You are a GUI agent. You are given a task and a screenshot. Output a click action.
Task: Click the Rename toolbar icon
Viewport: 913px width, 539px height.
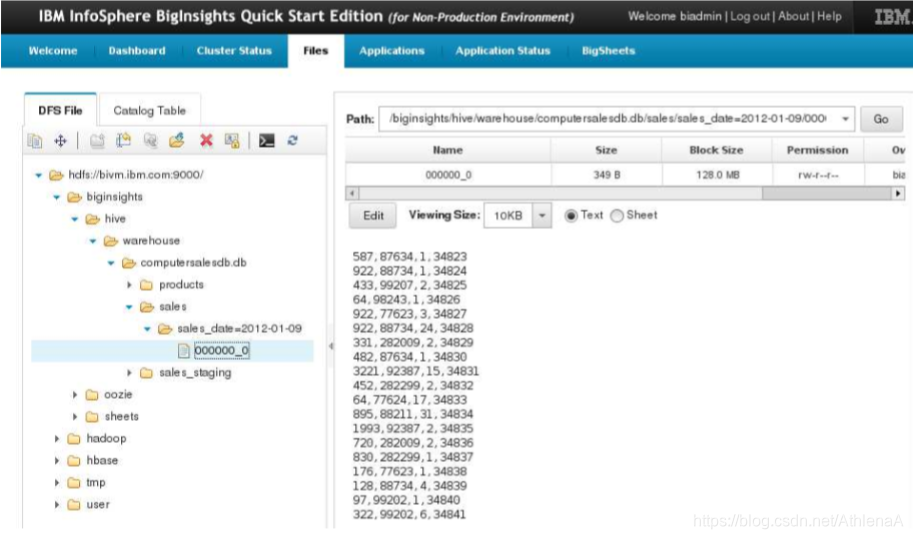[123, 140]
